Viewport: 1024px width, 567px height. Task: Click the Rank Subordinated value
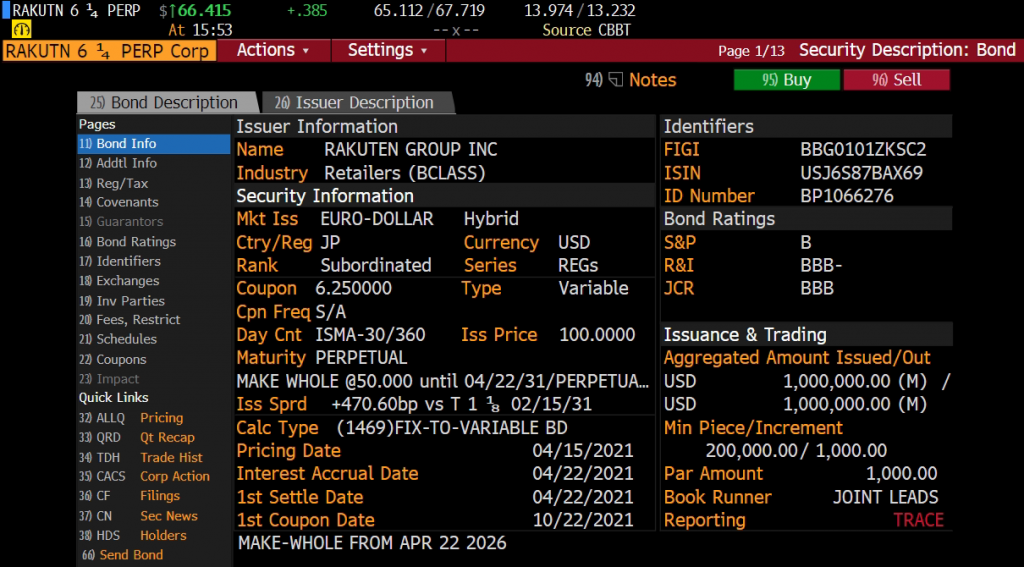coord(376,266)
